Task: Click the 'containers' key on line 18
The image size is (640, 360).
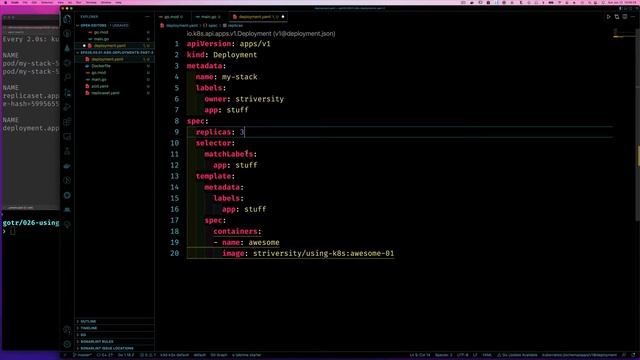Action: click(x=236, y=231)
